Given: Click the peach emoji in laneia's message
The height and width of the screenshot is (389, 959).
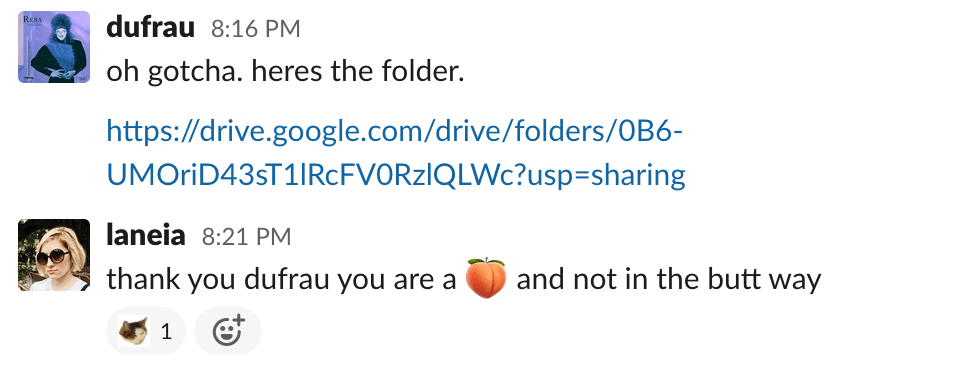Looking at the screenshot, I should click(486, 278).
